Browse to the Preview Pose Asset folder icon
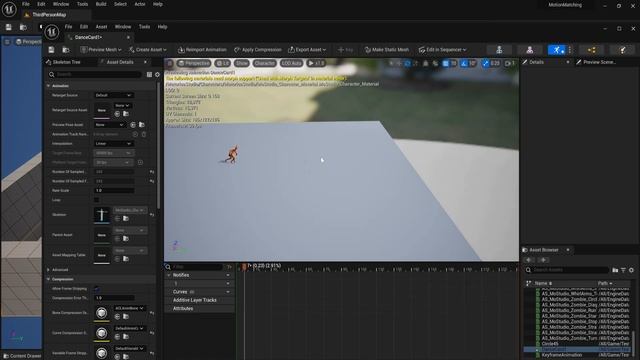The width and height of the screenshot is (640, 360). [x=142, y=124]
